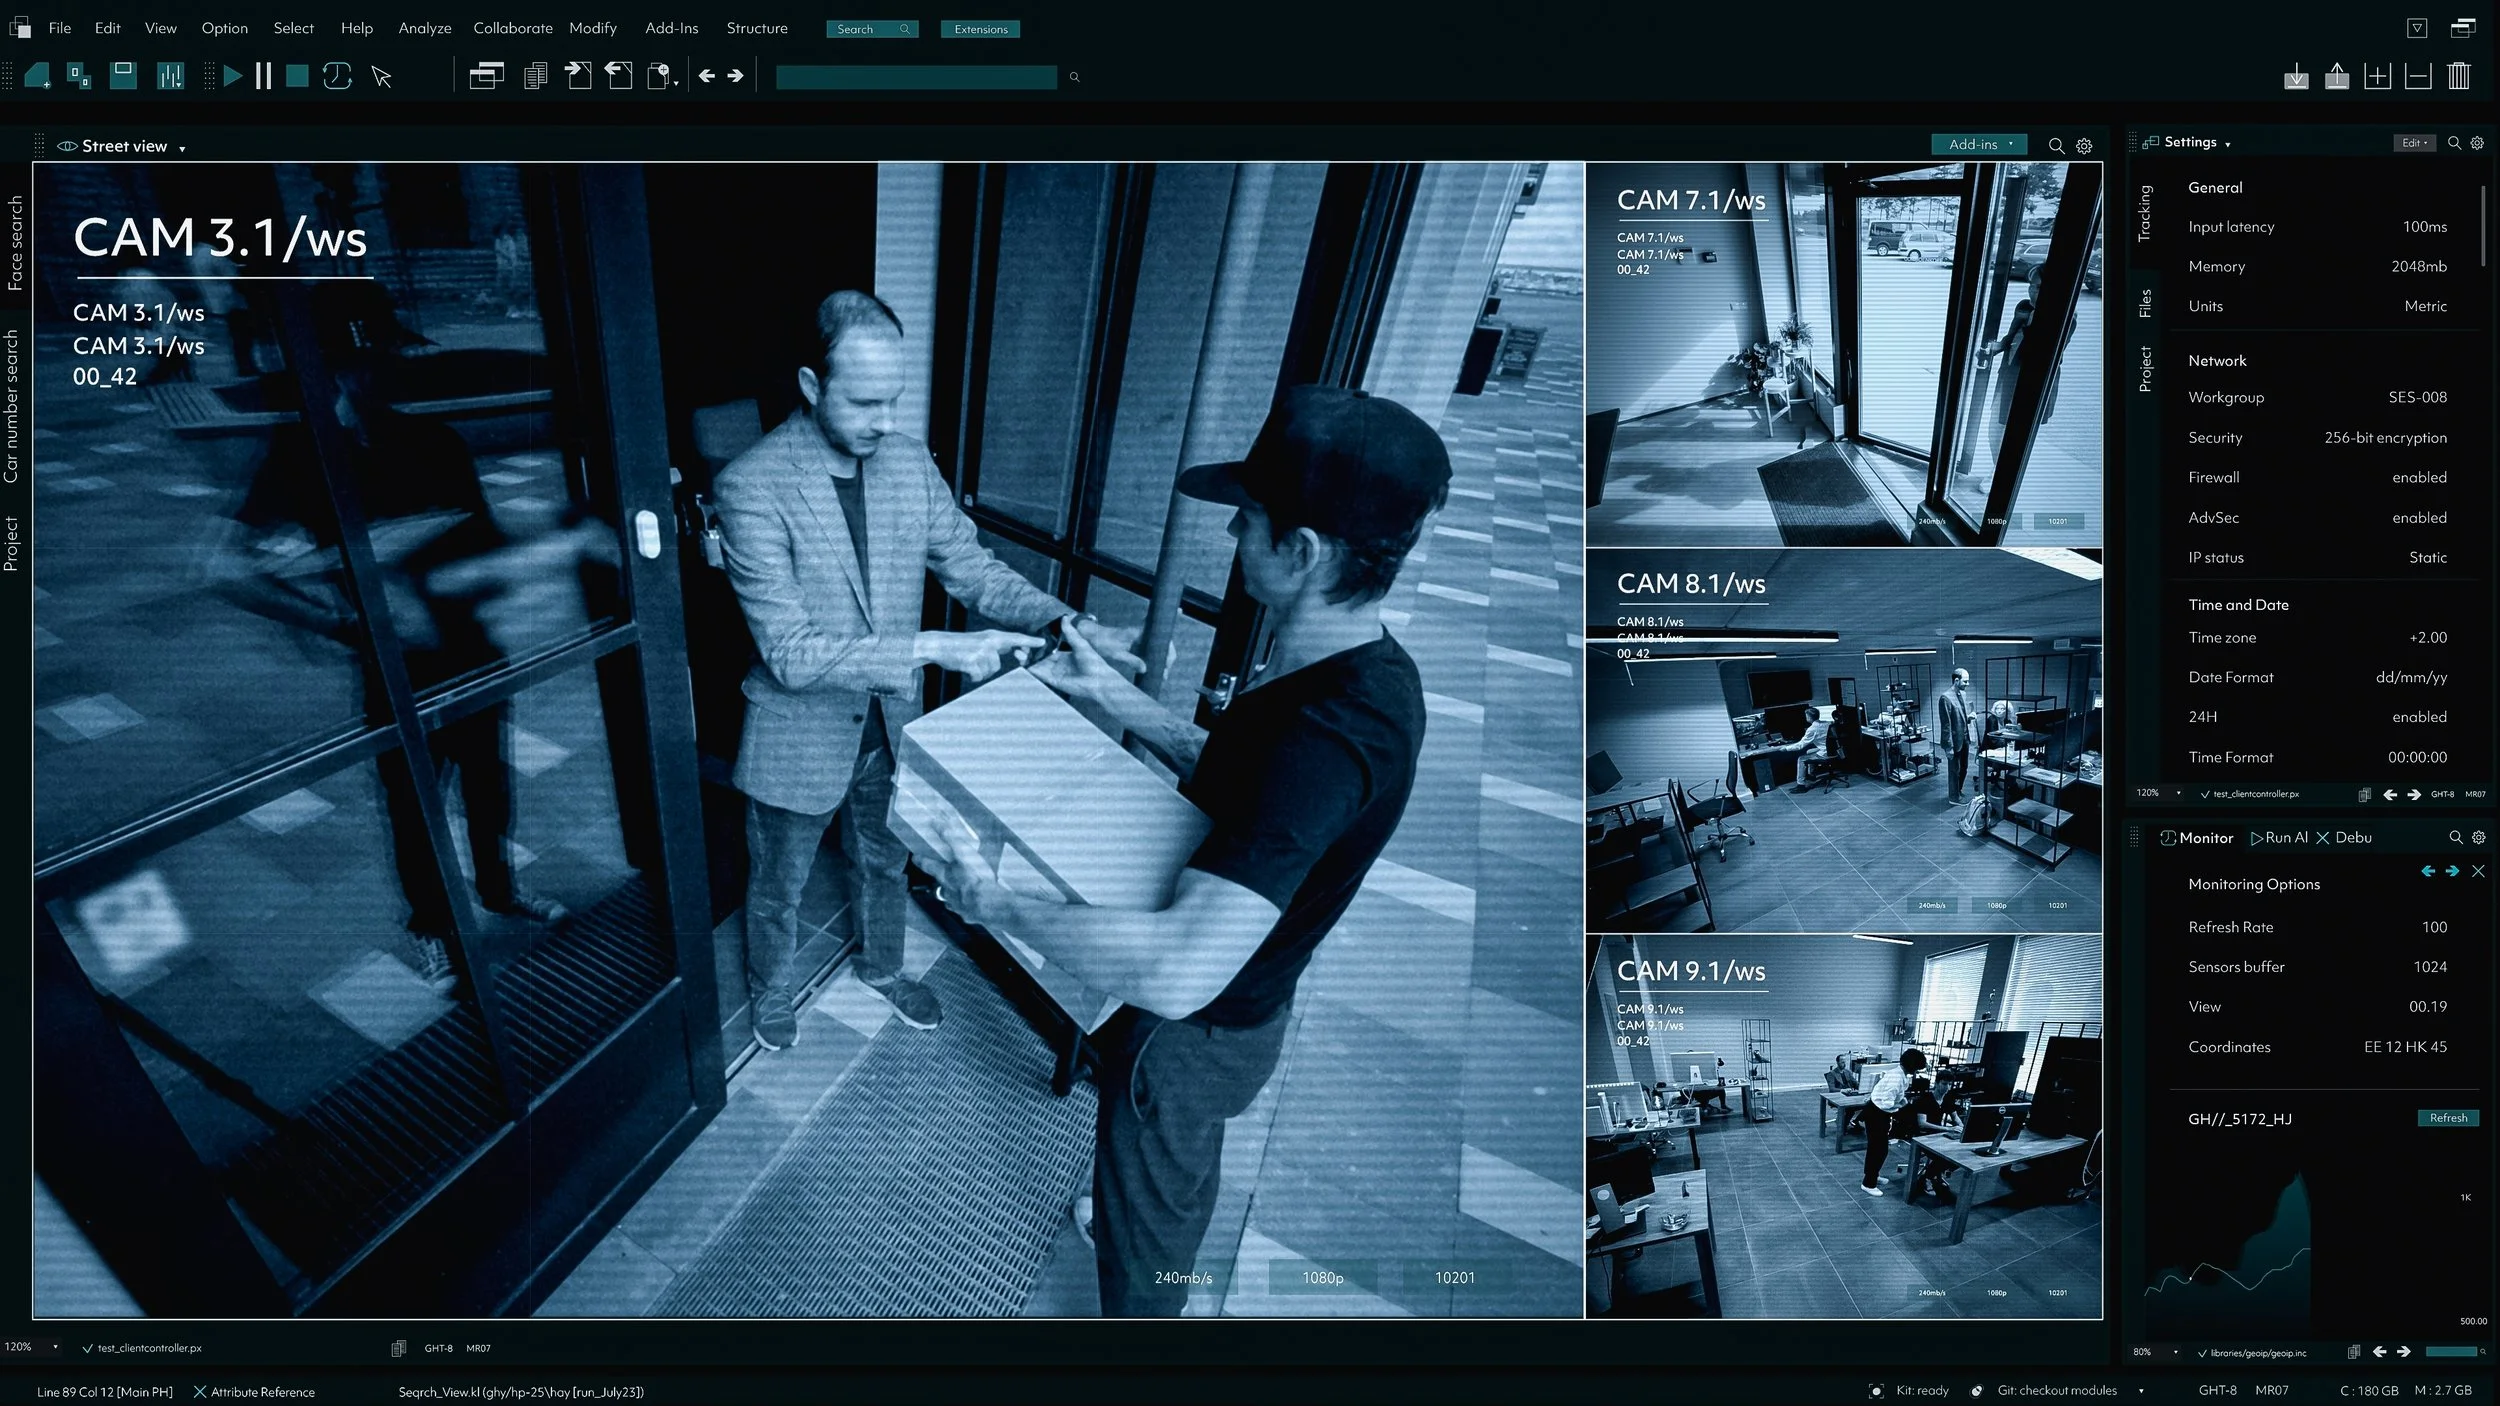Stop playback using the square stop icon
Viewport: 2500px width, 1406px height.
tap(297, 76)
